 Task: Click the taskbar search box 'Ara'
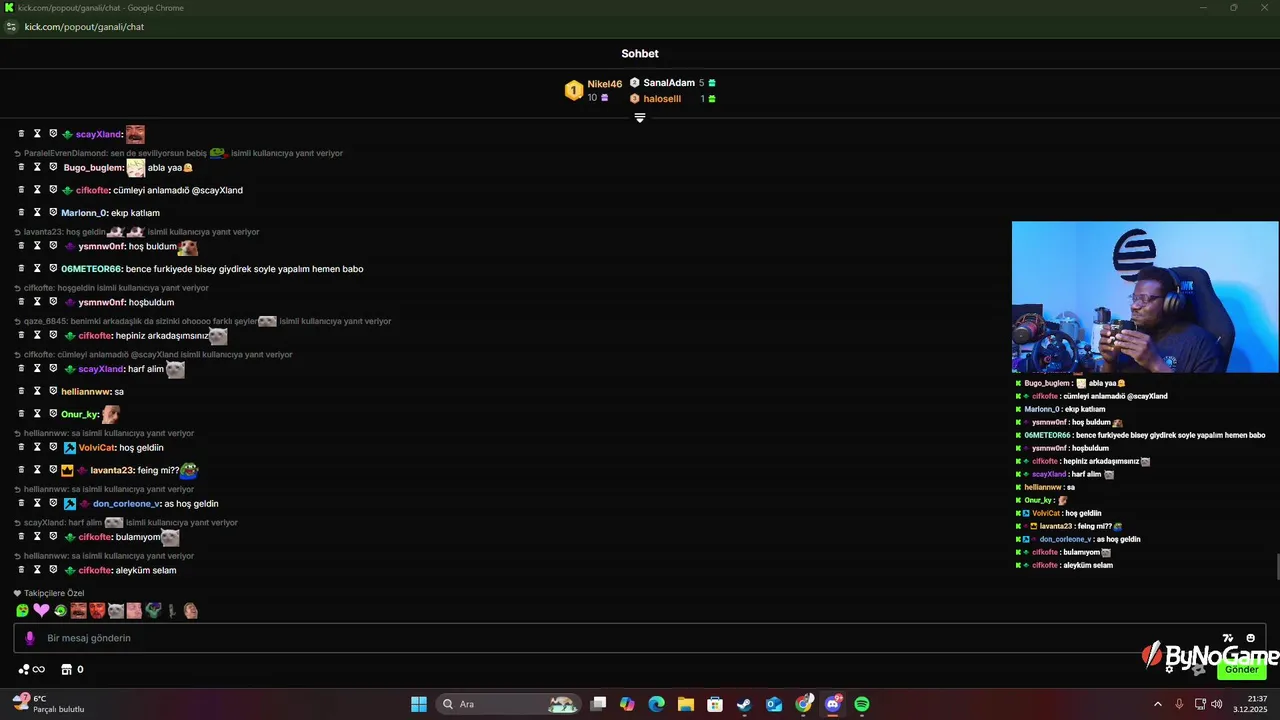coord(509,704)
